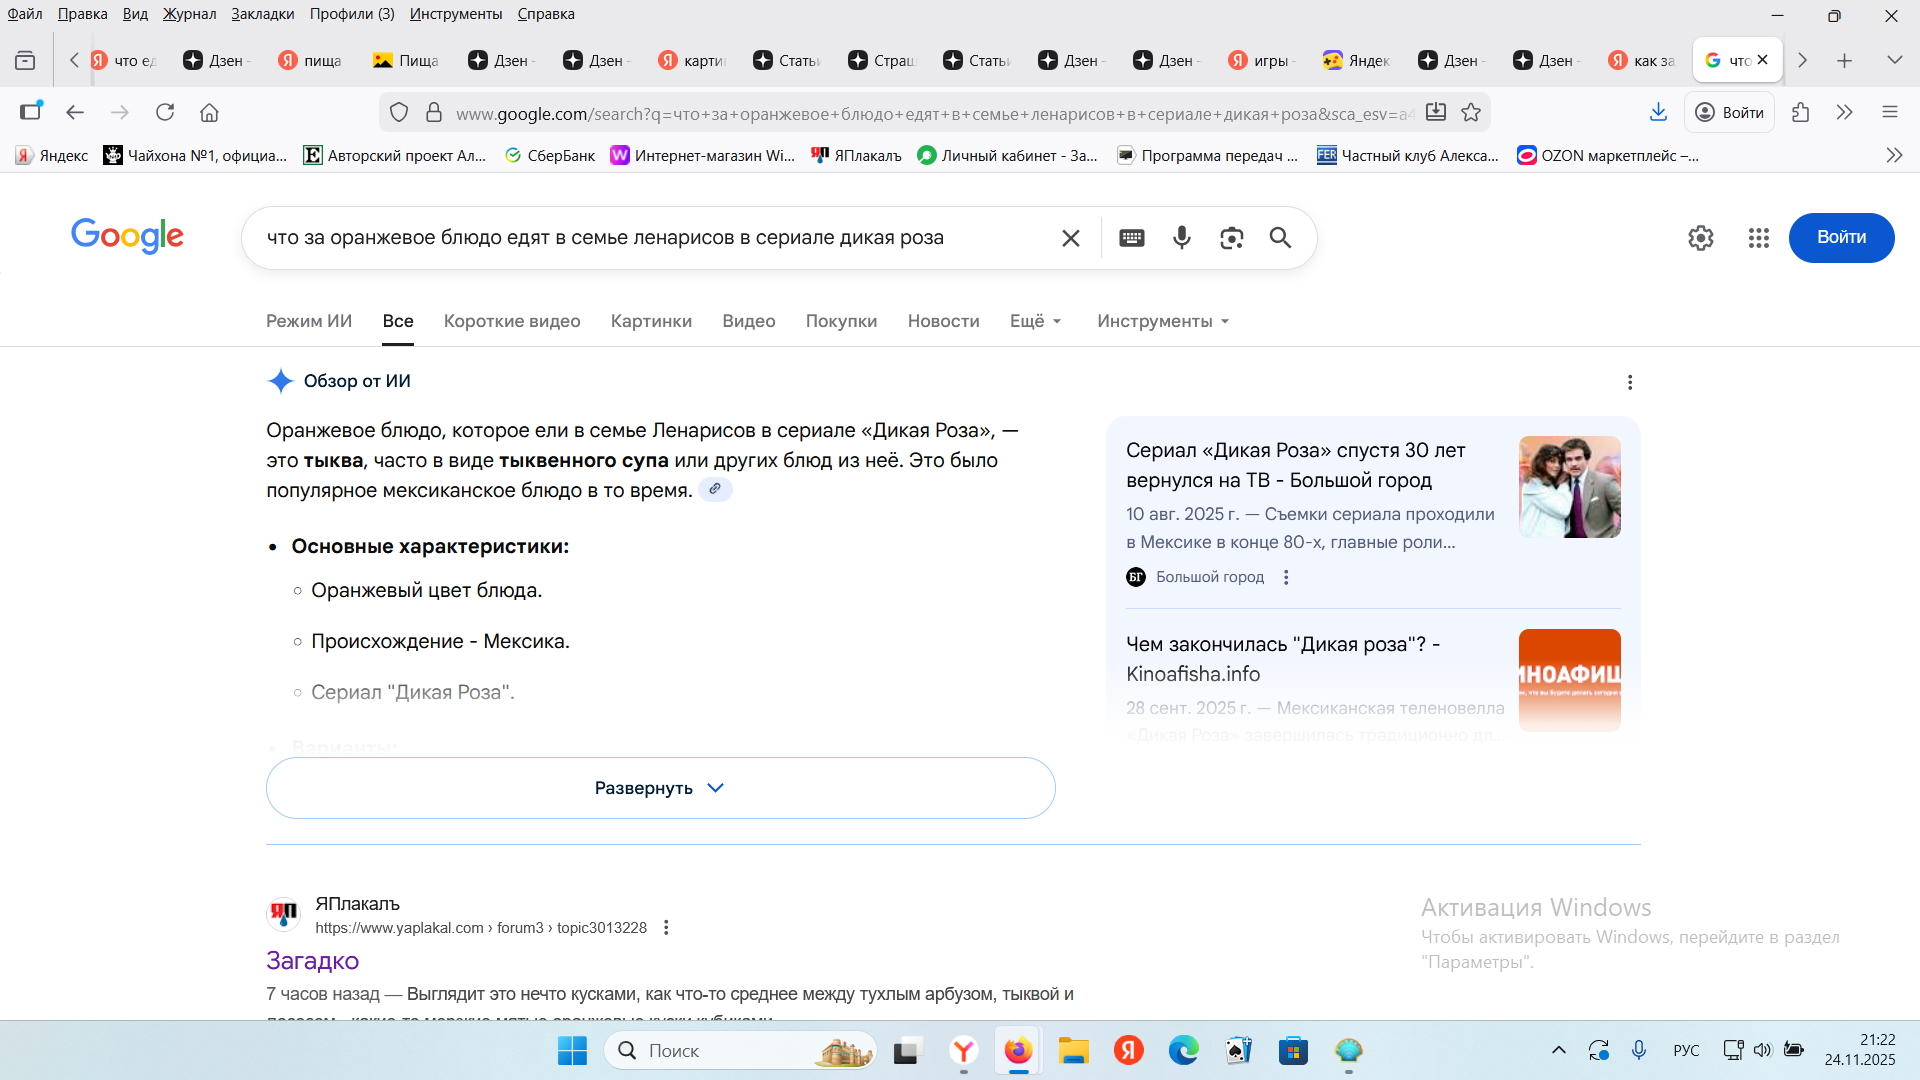This screenshot has height=1080, width=1920.
Task: Open new browser tab
Action: click(x=1845, y=61)
